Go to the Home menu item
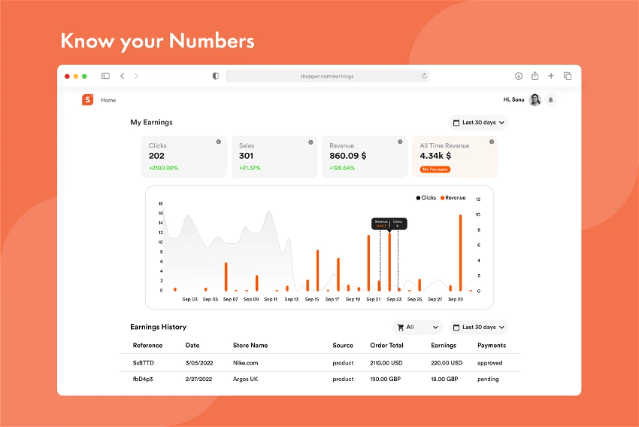 [108, 100]
